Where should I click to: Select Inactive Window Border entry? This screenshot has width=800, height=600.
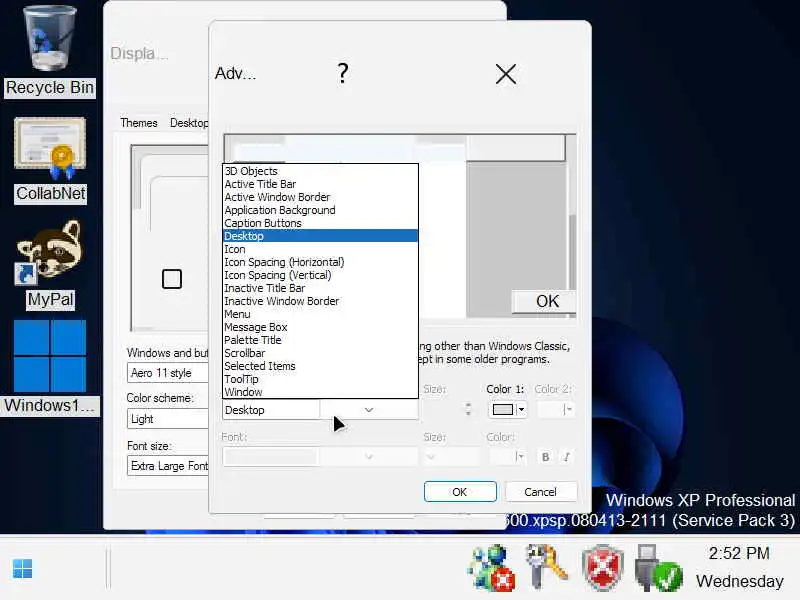pos(320,301)
